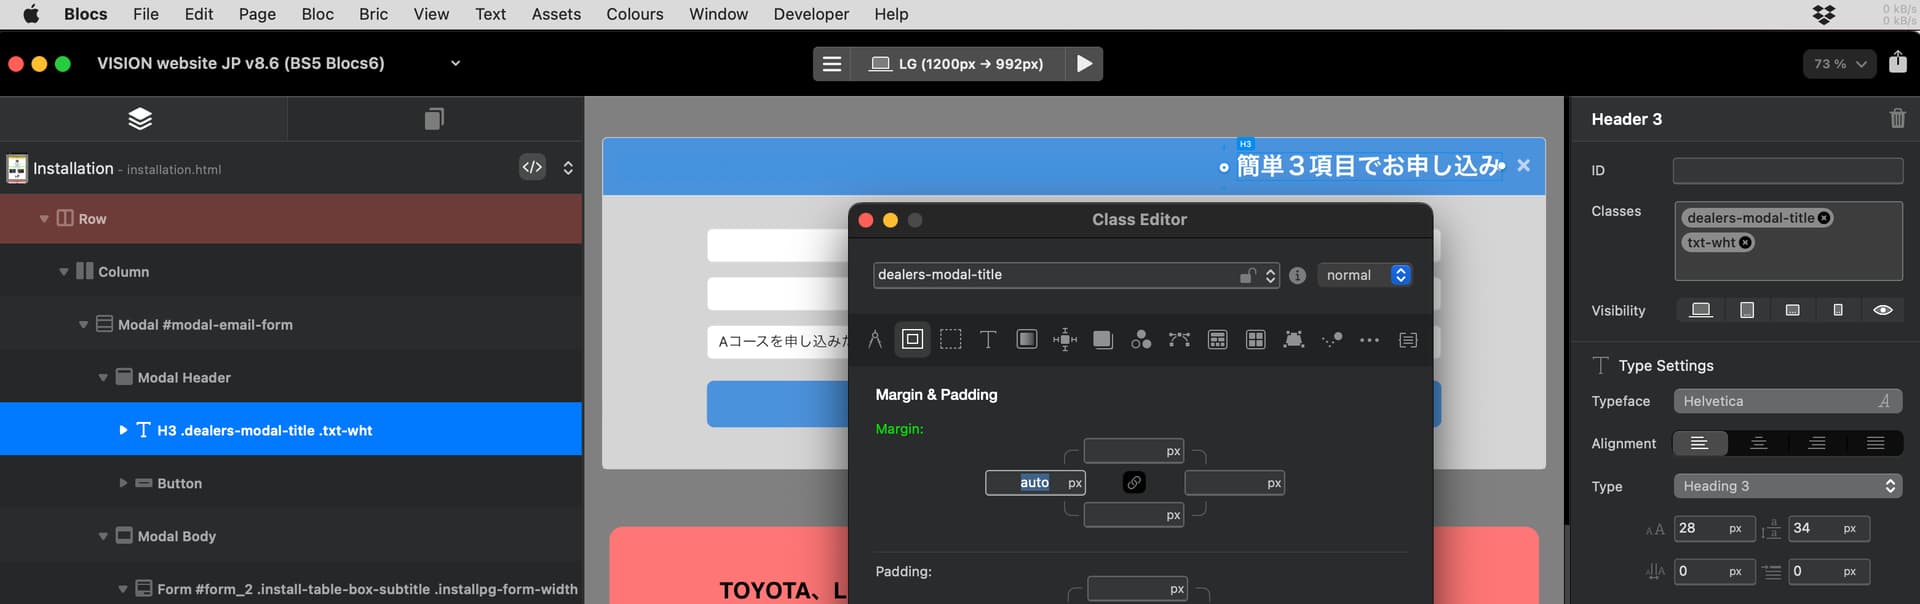This screenshot has width=1920, height=604.
Task: Click the class info icon next to class name
Action: [x=1297, y=276]
